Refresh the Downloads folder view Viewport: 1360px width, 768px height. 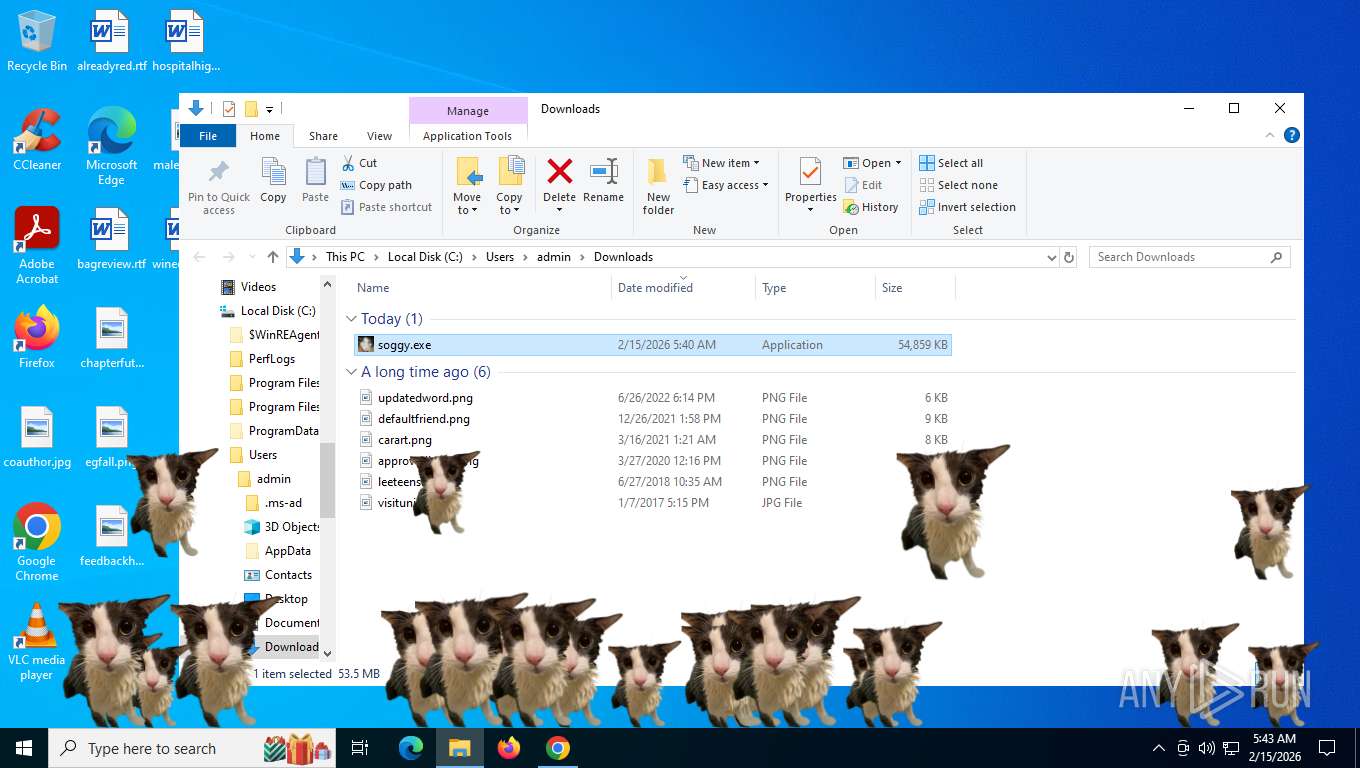coord(1069,257)
